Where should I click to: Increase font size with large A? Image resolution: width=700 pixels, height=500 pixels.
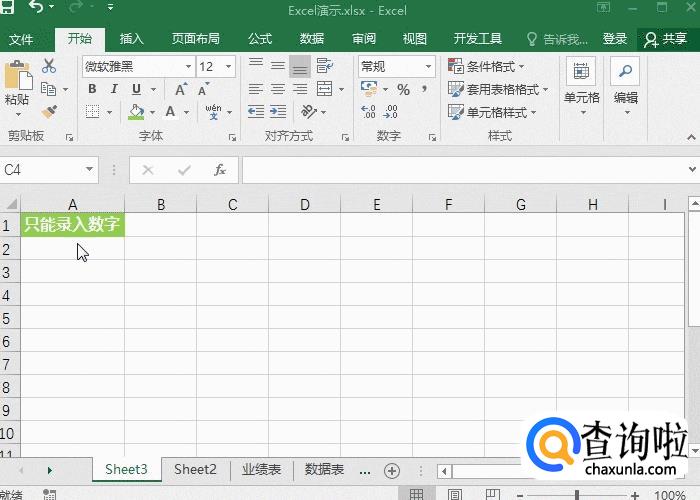[x=181, y=89]
